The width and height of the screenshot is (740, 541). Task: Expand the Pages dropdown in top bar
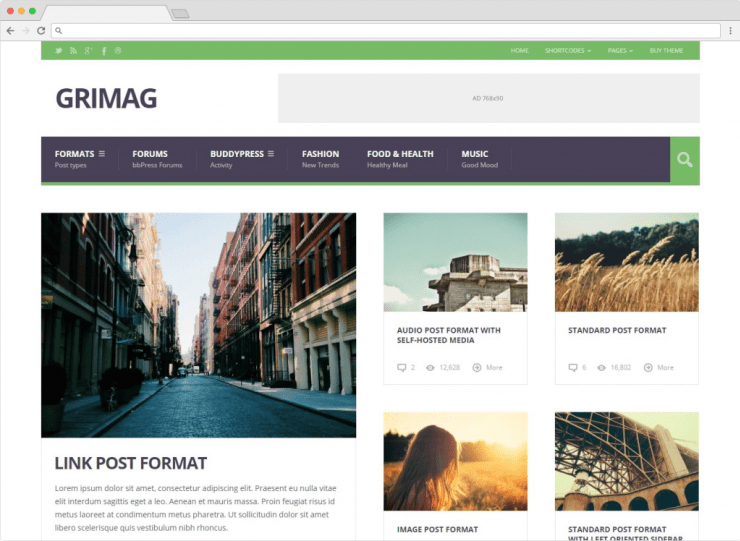pos(620,50)
